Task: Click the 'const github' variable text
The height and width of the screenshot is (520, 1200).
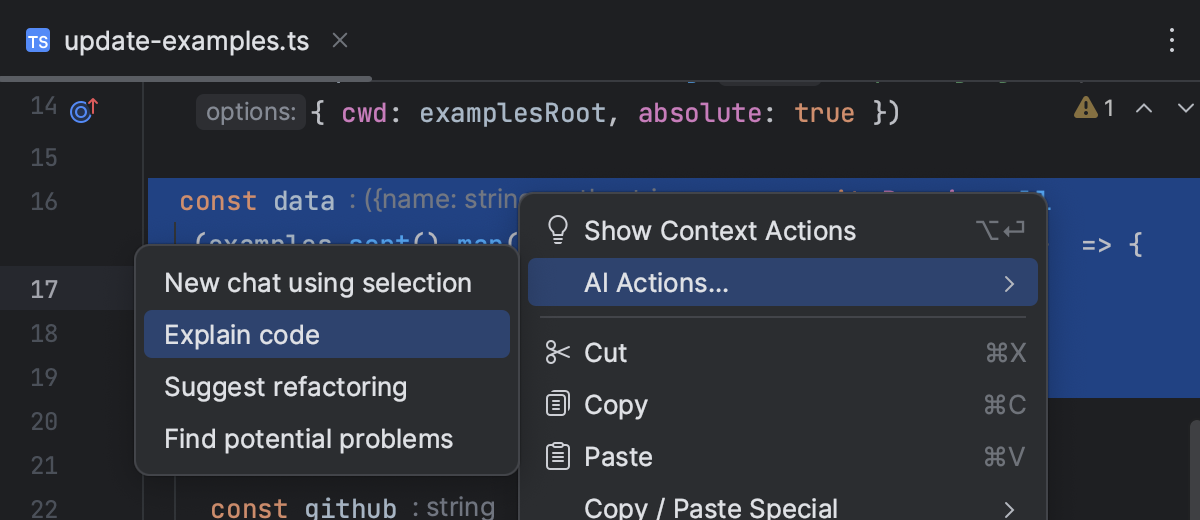Action: click(304, 508)
